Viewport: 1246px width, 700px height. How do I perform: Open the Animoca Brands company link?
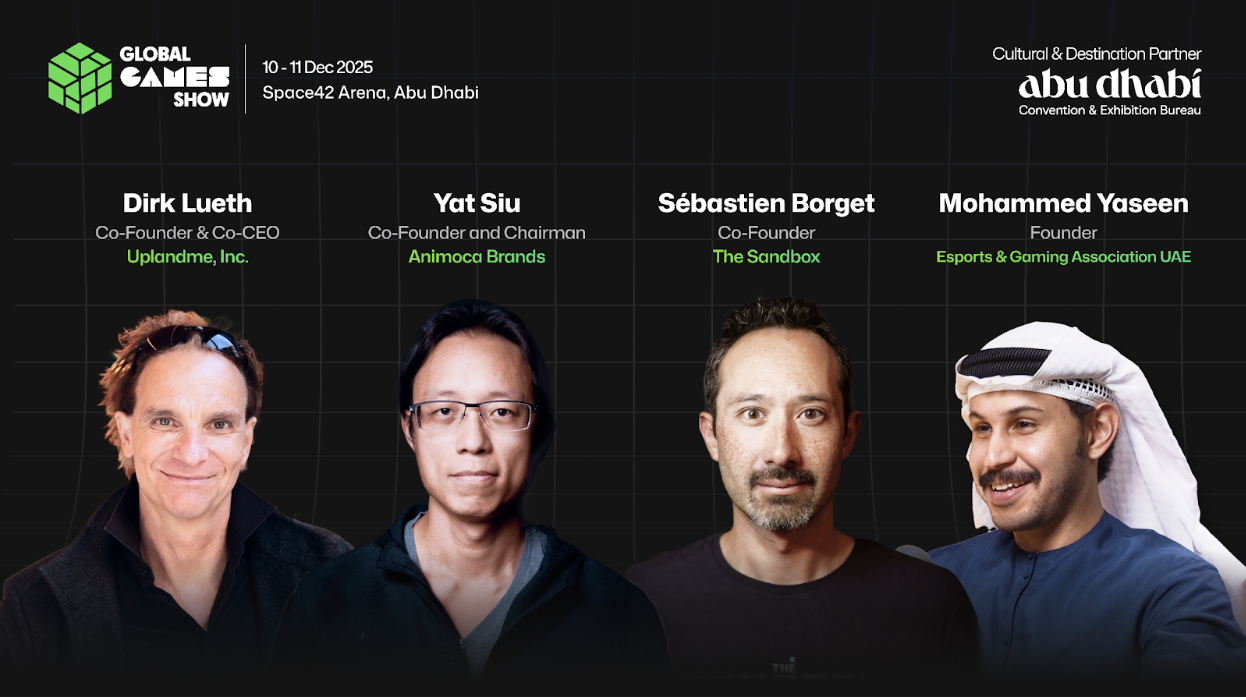477,257
